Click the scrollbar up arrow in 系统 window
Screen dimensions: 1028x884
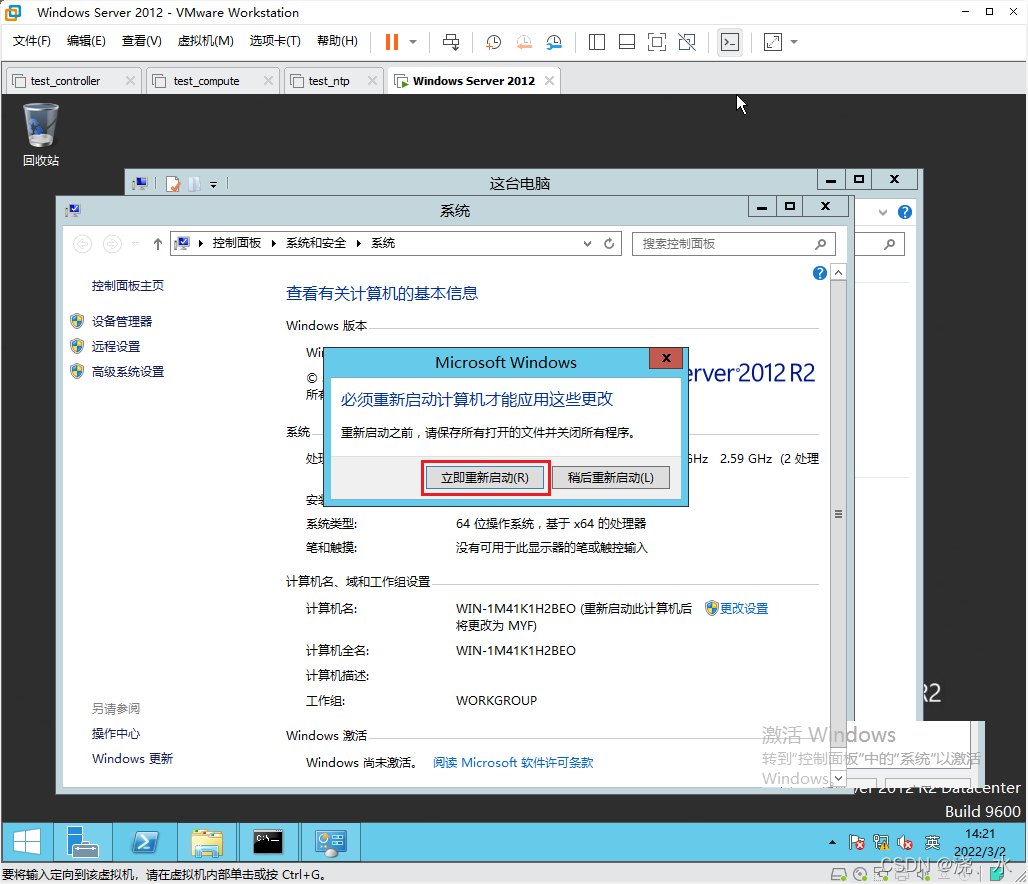(838, 272)
